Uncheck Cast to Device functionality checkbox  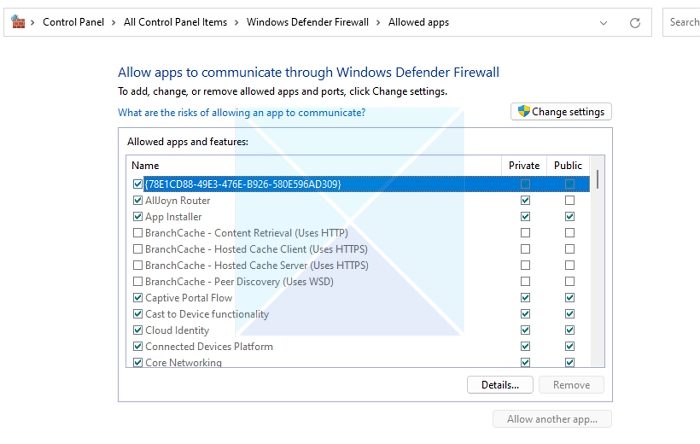tap(138, 314)
